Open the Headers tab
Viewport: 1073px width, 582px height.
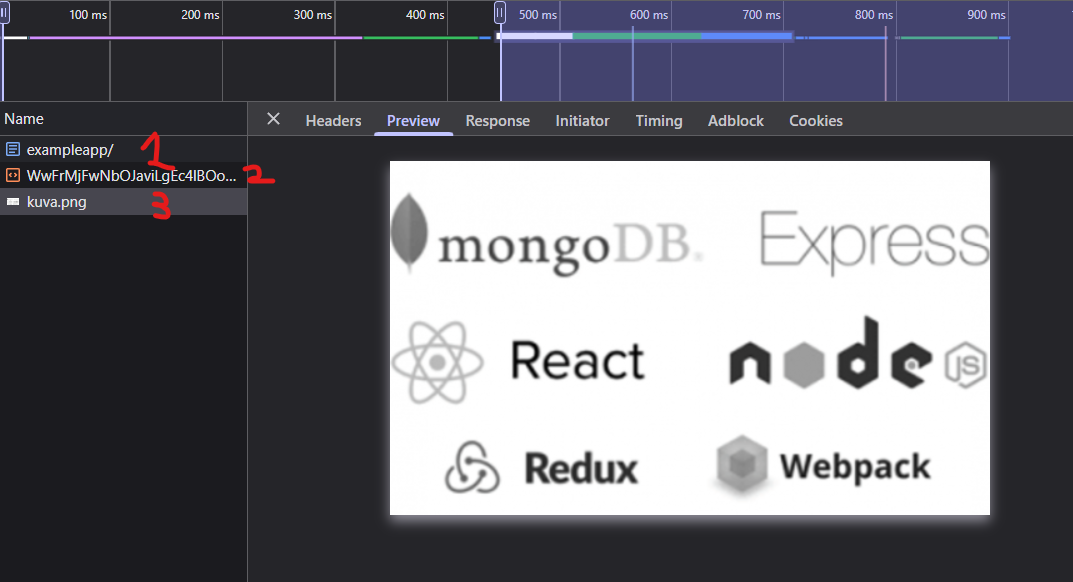click(x=333, y=121)
